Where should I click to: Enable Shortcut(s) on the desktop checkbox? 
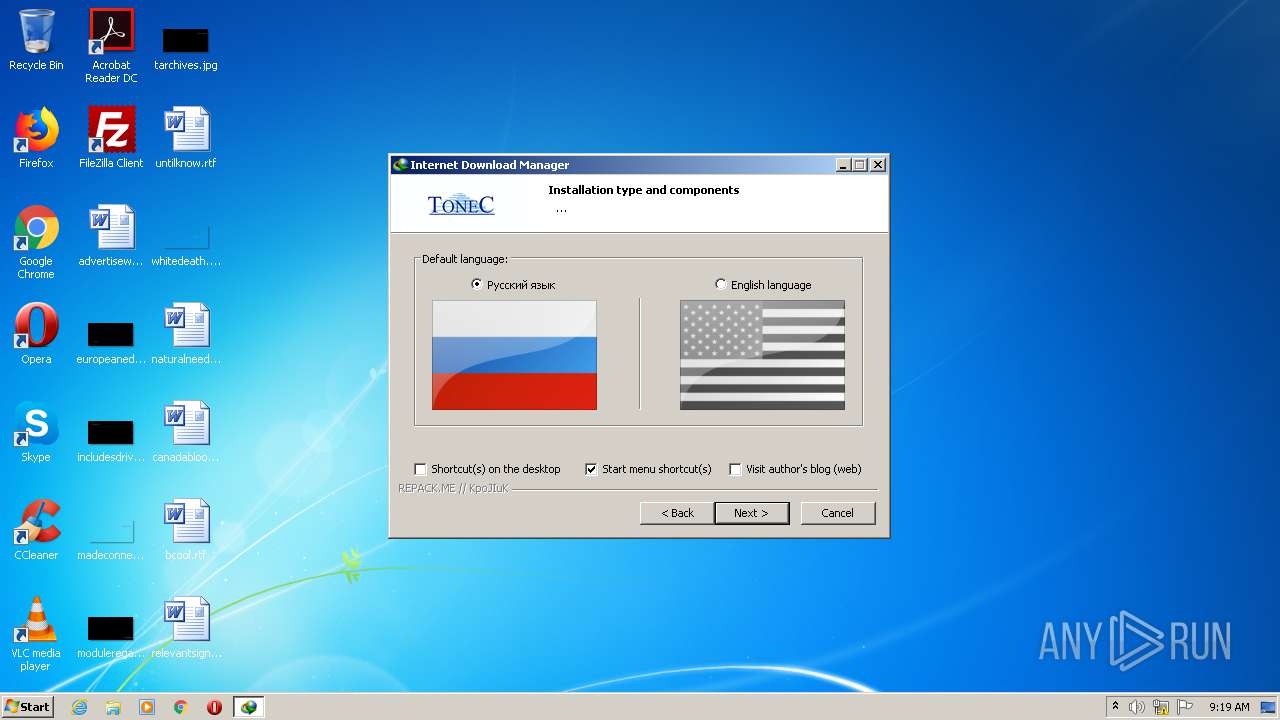[x=421, y=469]
